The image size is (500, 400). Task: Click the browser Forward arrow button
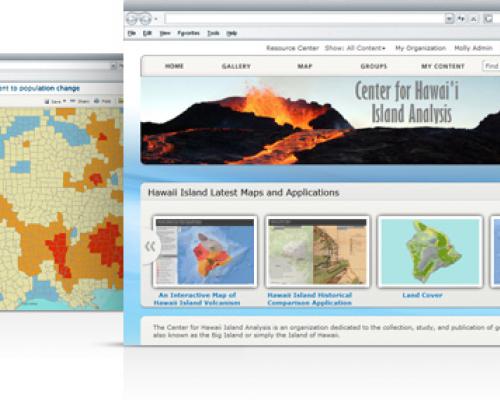(x=145, y=19)
